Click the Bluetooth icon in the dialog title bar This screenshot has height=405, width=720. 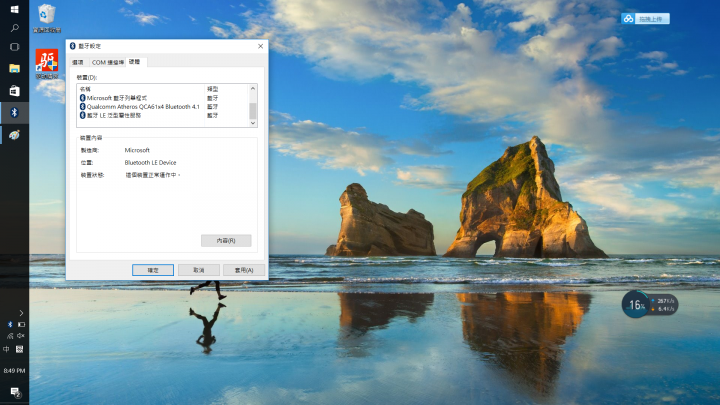[x=73, y=46]
